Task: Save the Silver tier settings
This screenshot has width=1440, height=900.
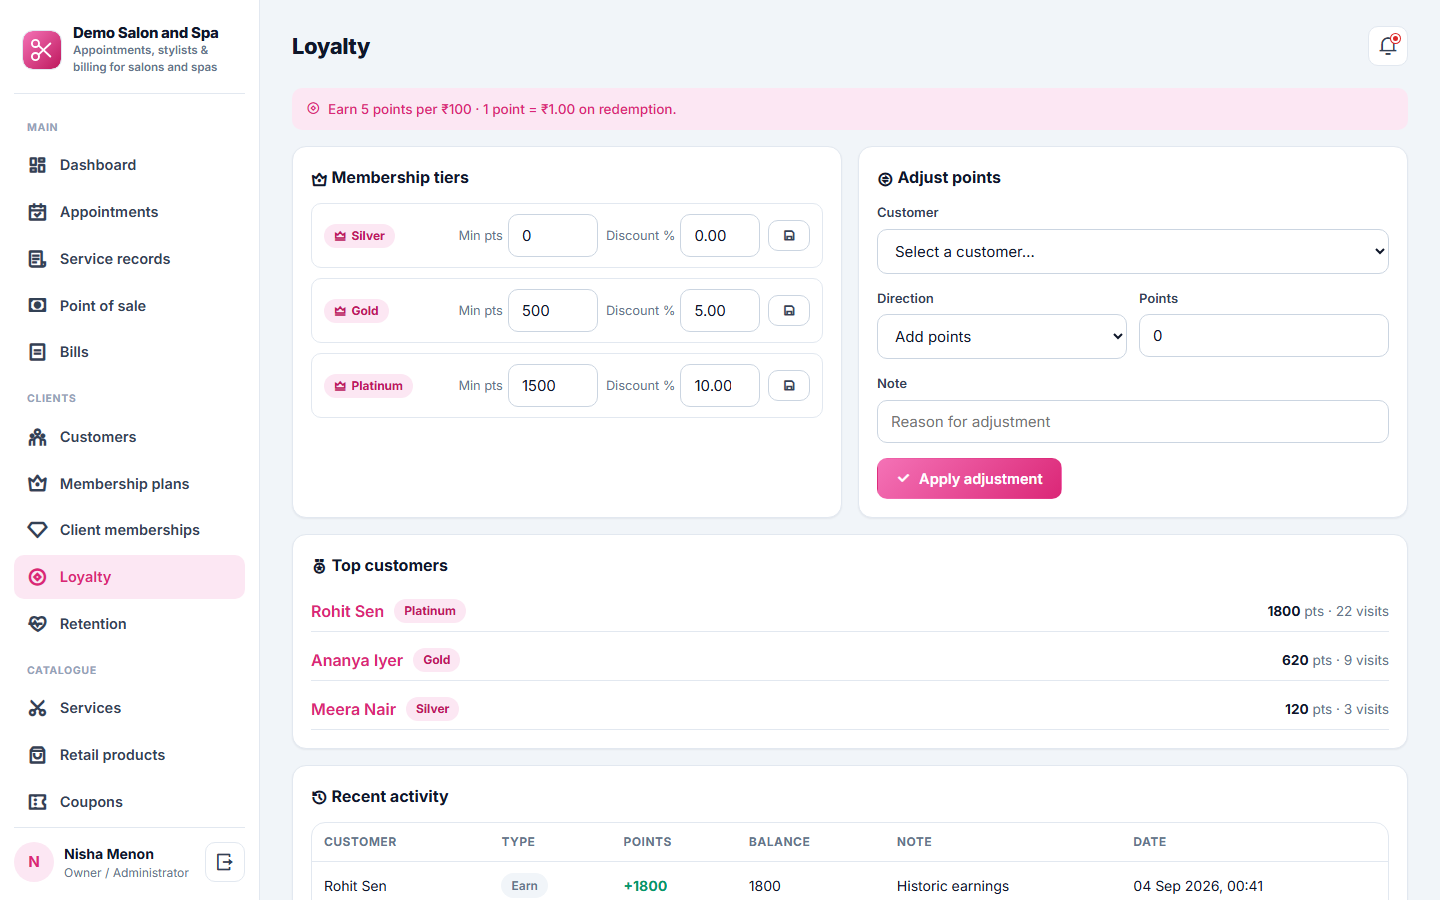Action: [x=789, y=236]
